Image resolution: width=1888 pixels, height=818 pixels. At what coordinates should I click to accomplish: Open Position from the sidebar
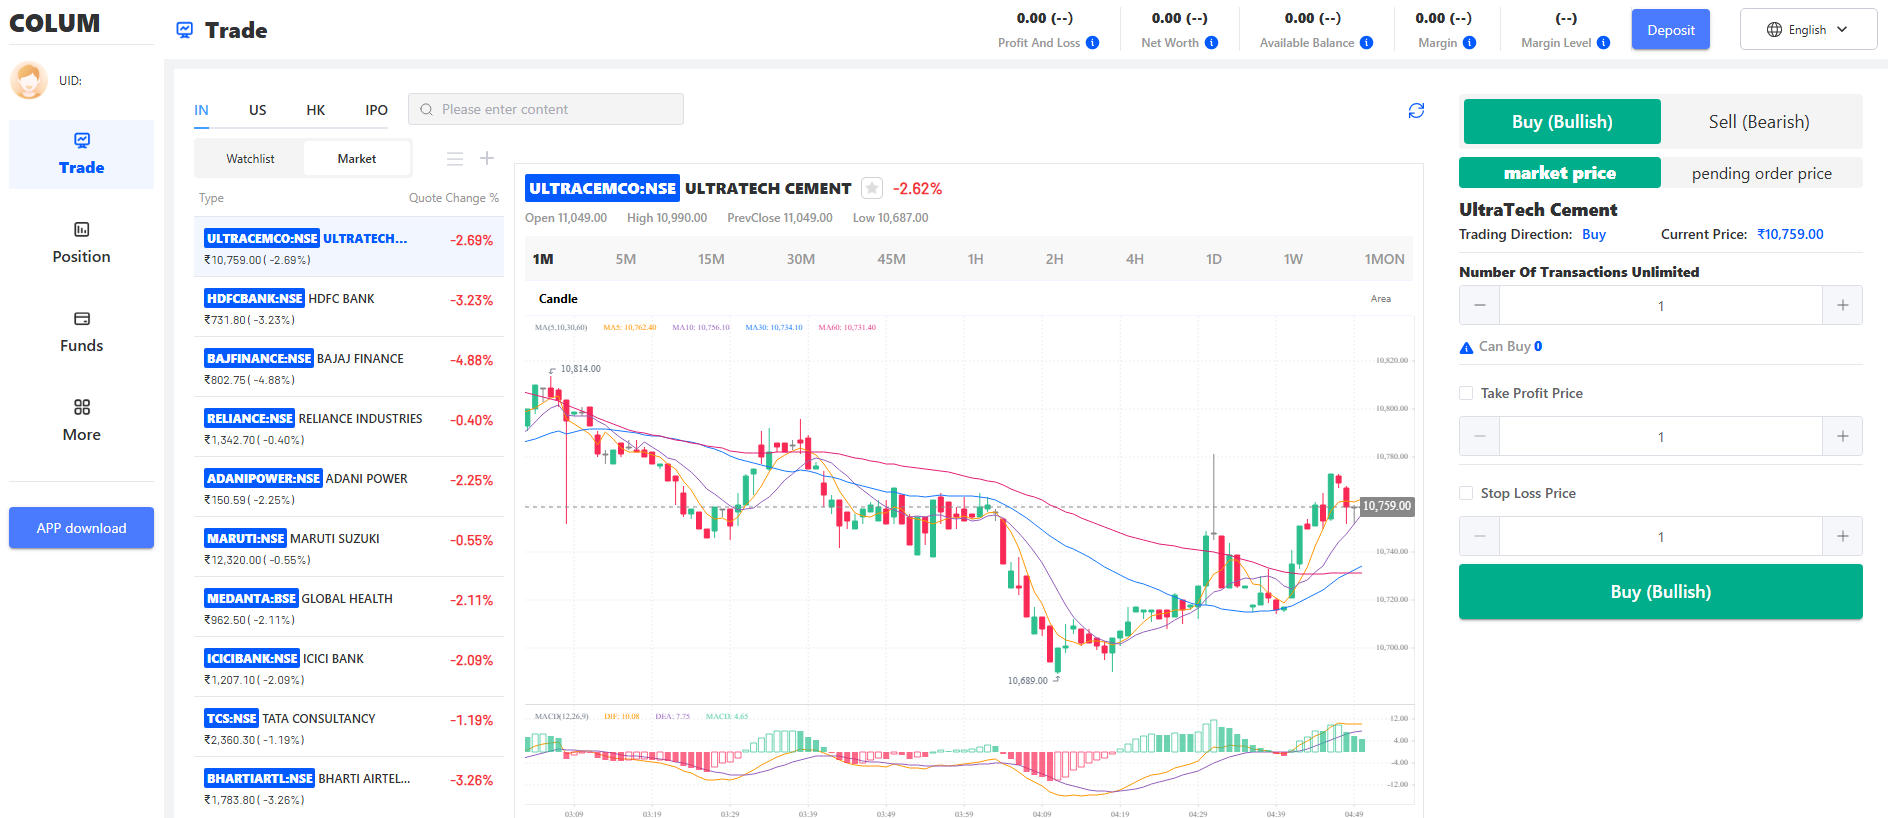click(82, 243)
